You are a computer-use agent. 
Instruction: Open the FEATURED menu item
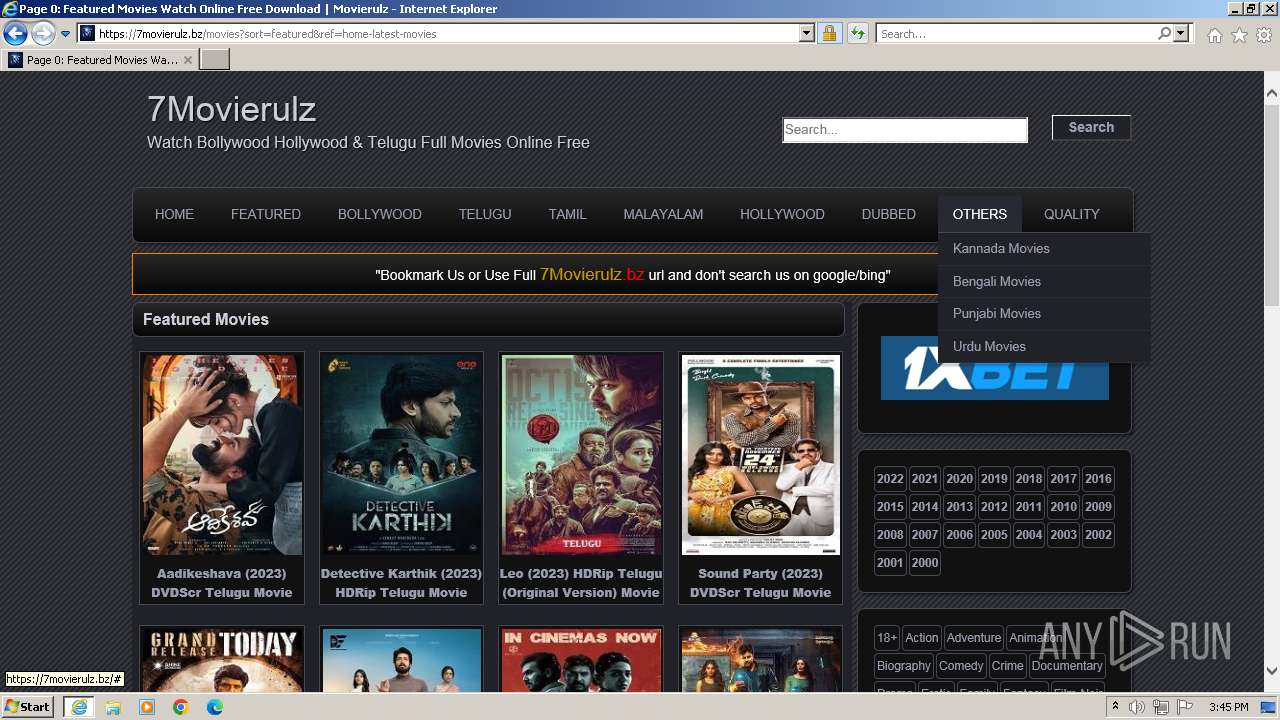(266, 214)
